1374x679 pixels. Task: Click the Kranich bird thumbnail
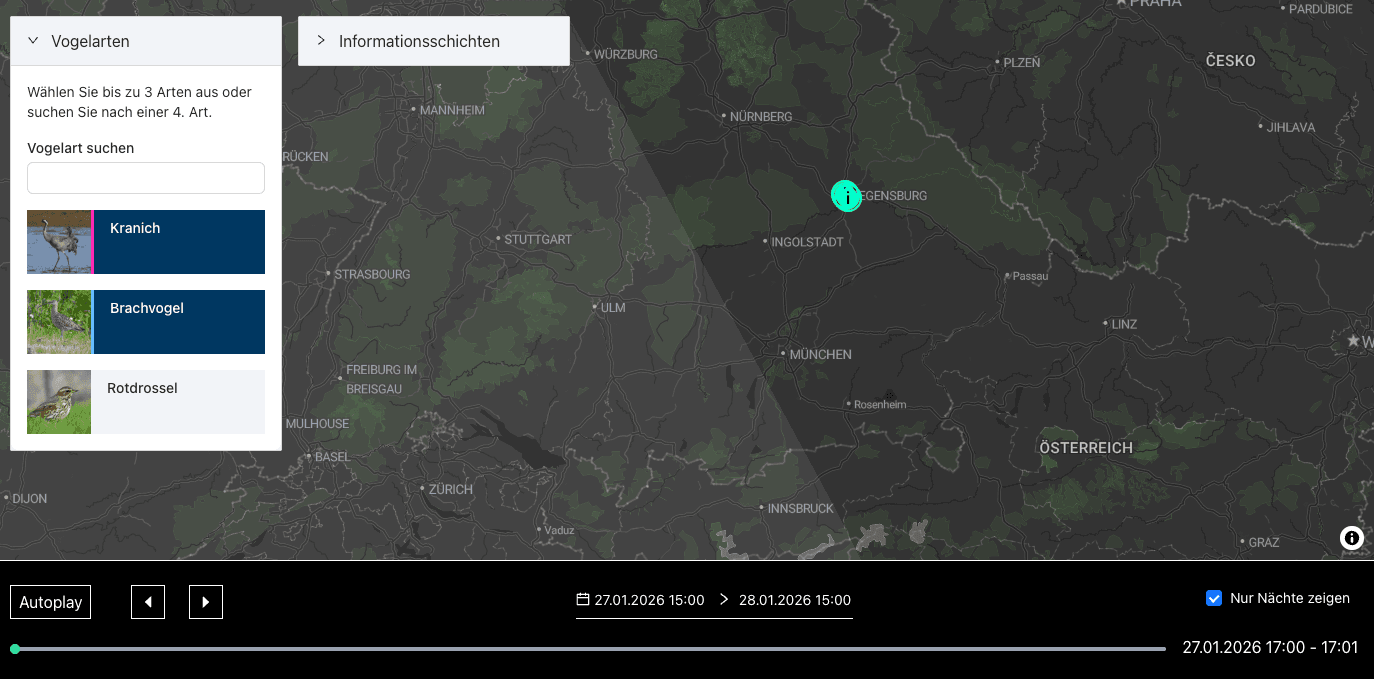coord(59,242)
